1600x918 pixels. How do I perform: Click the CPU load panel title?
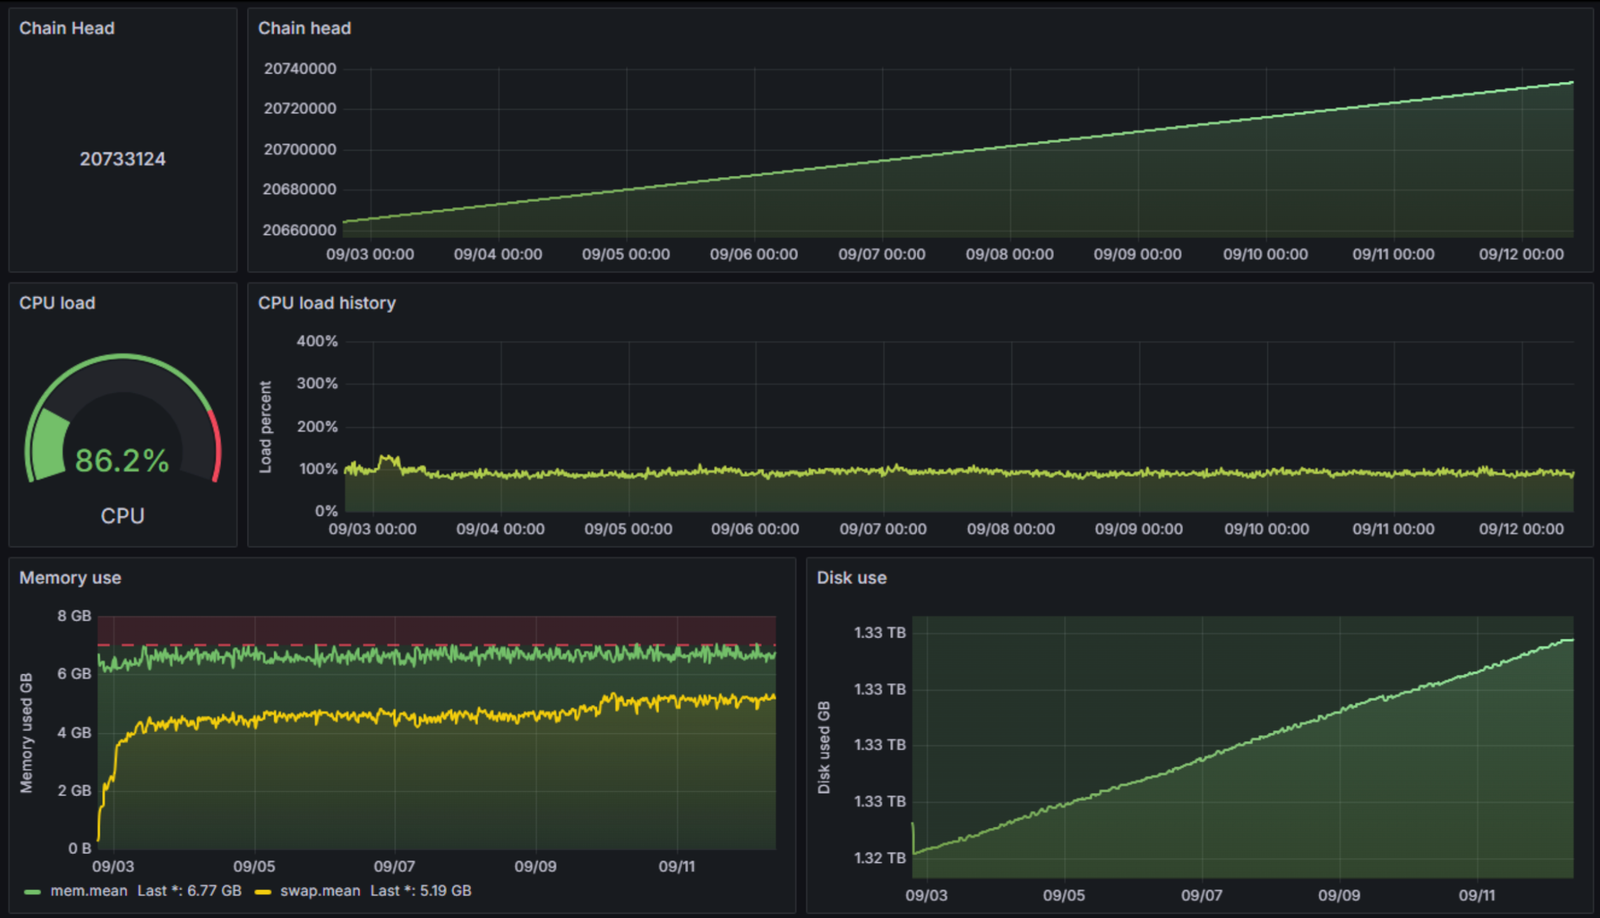[x=56, y=303]
